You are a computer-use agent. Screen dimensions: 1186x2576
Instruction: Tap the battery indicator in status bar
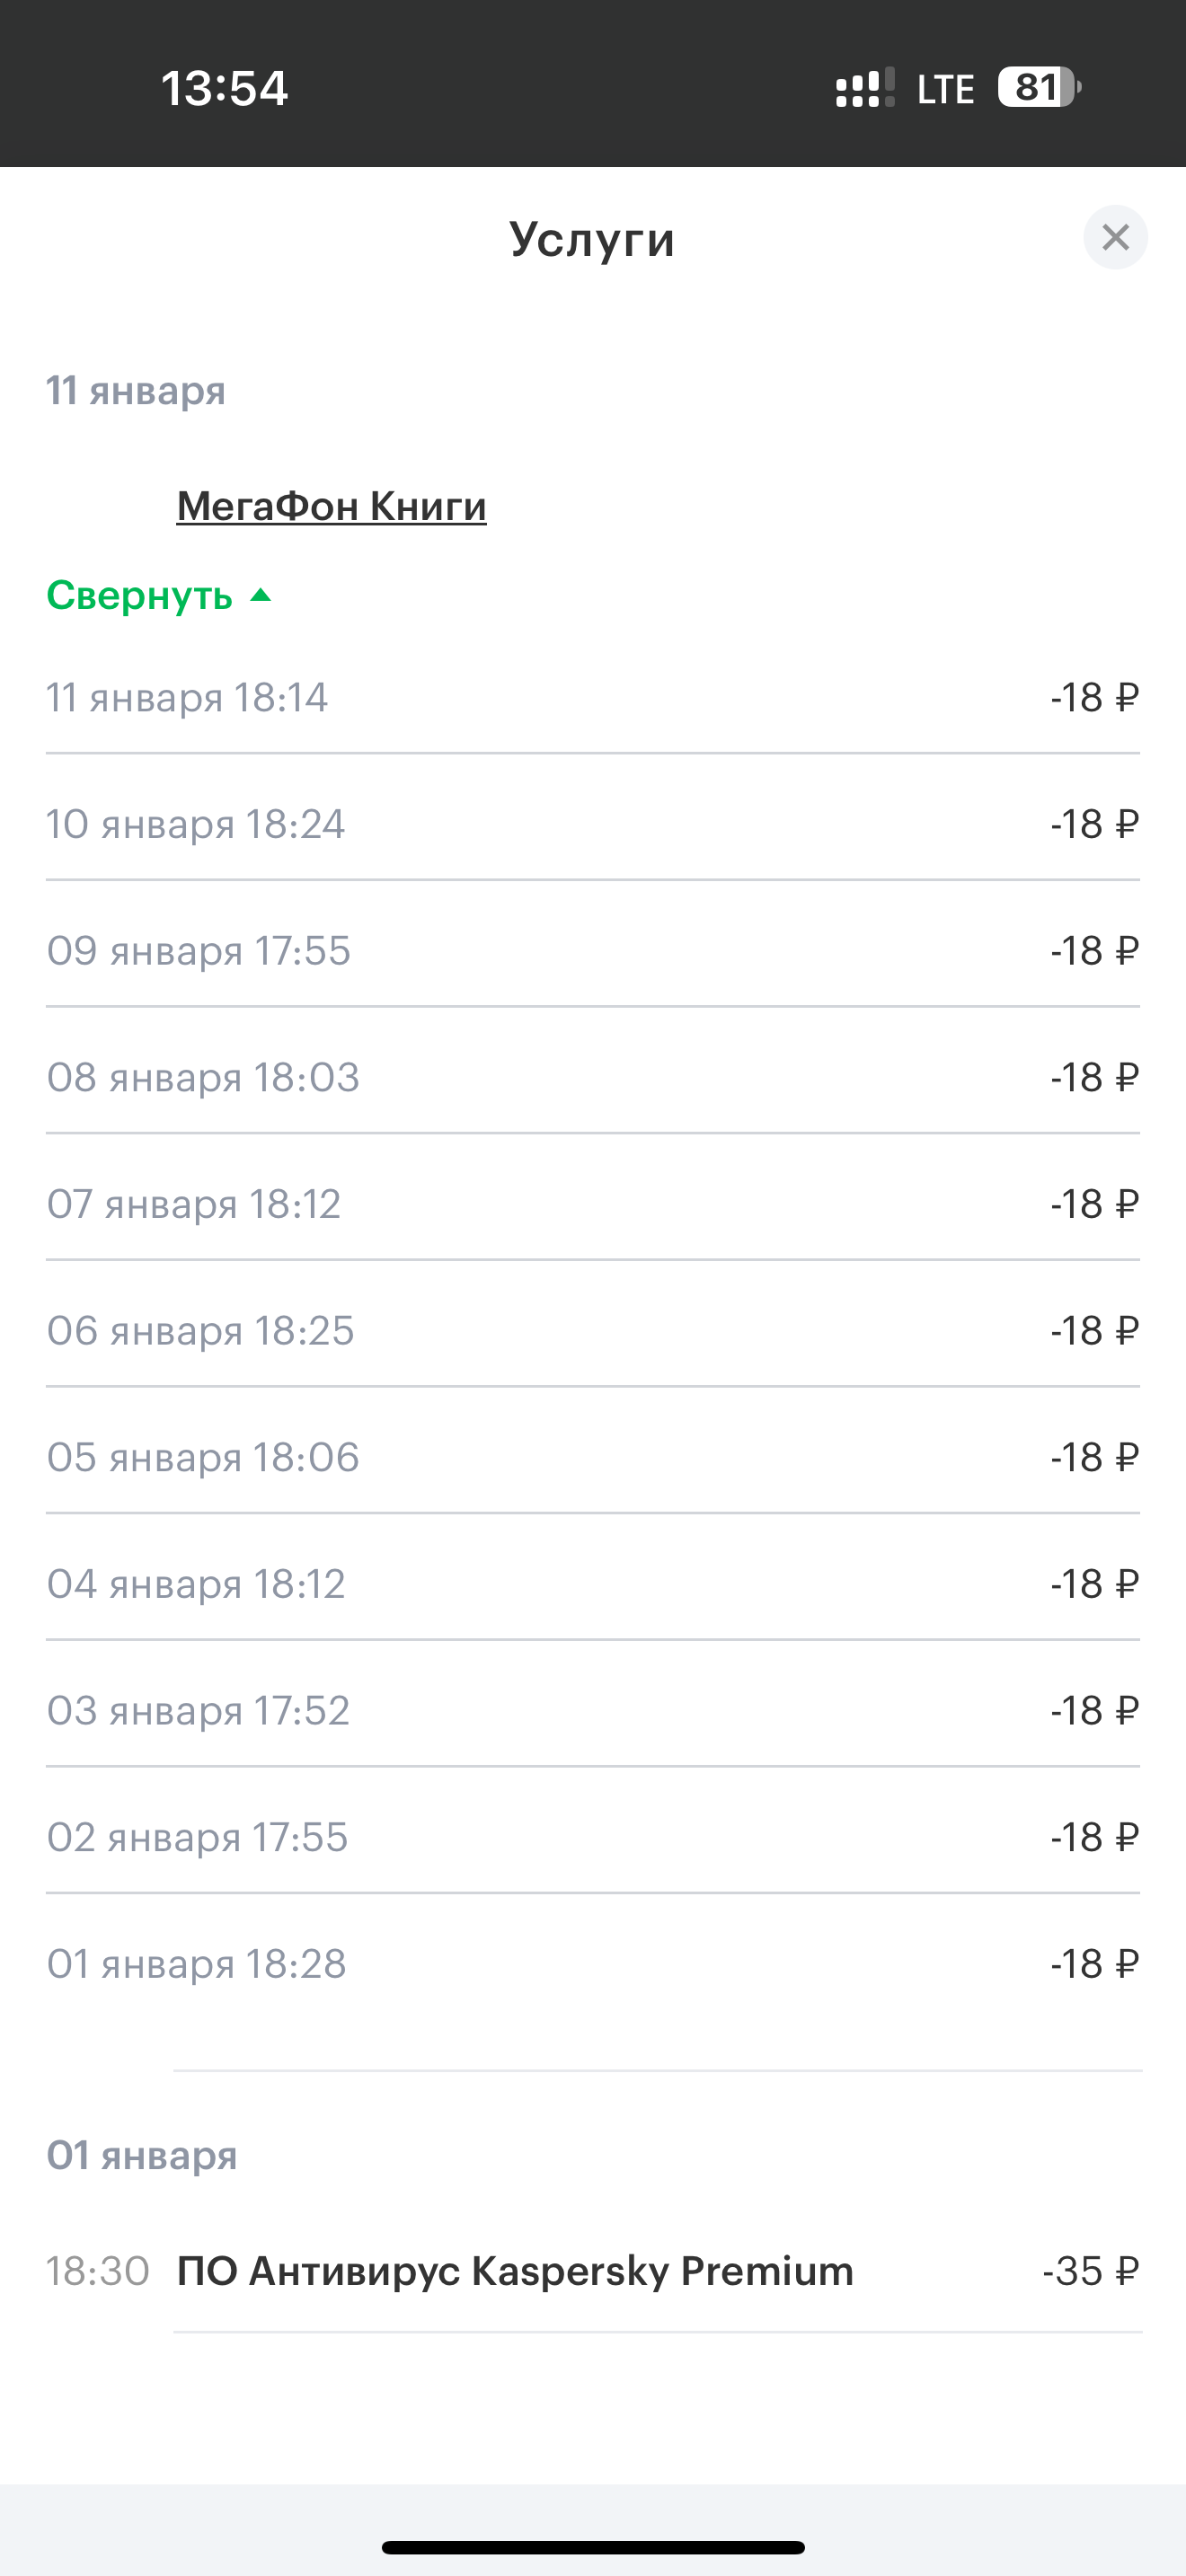coord(1039,88)
